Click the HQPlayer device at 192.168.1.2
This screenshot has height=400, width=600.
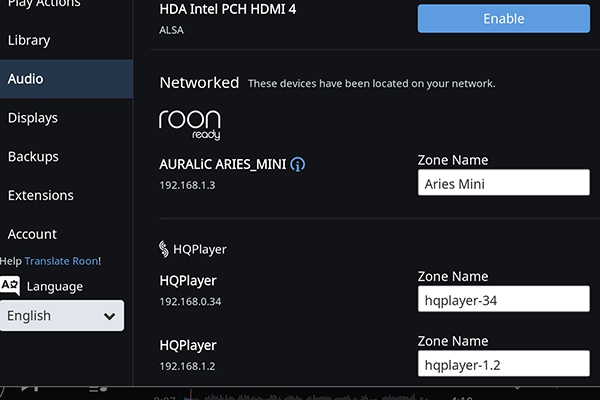[x=188, y=345]
